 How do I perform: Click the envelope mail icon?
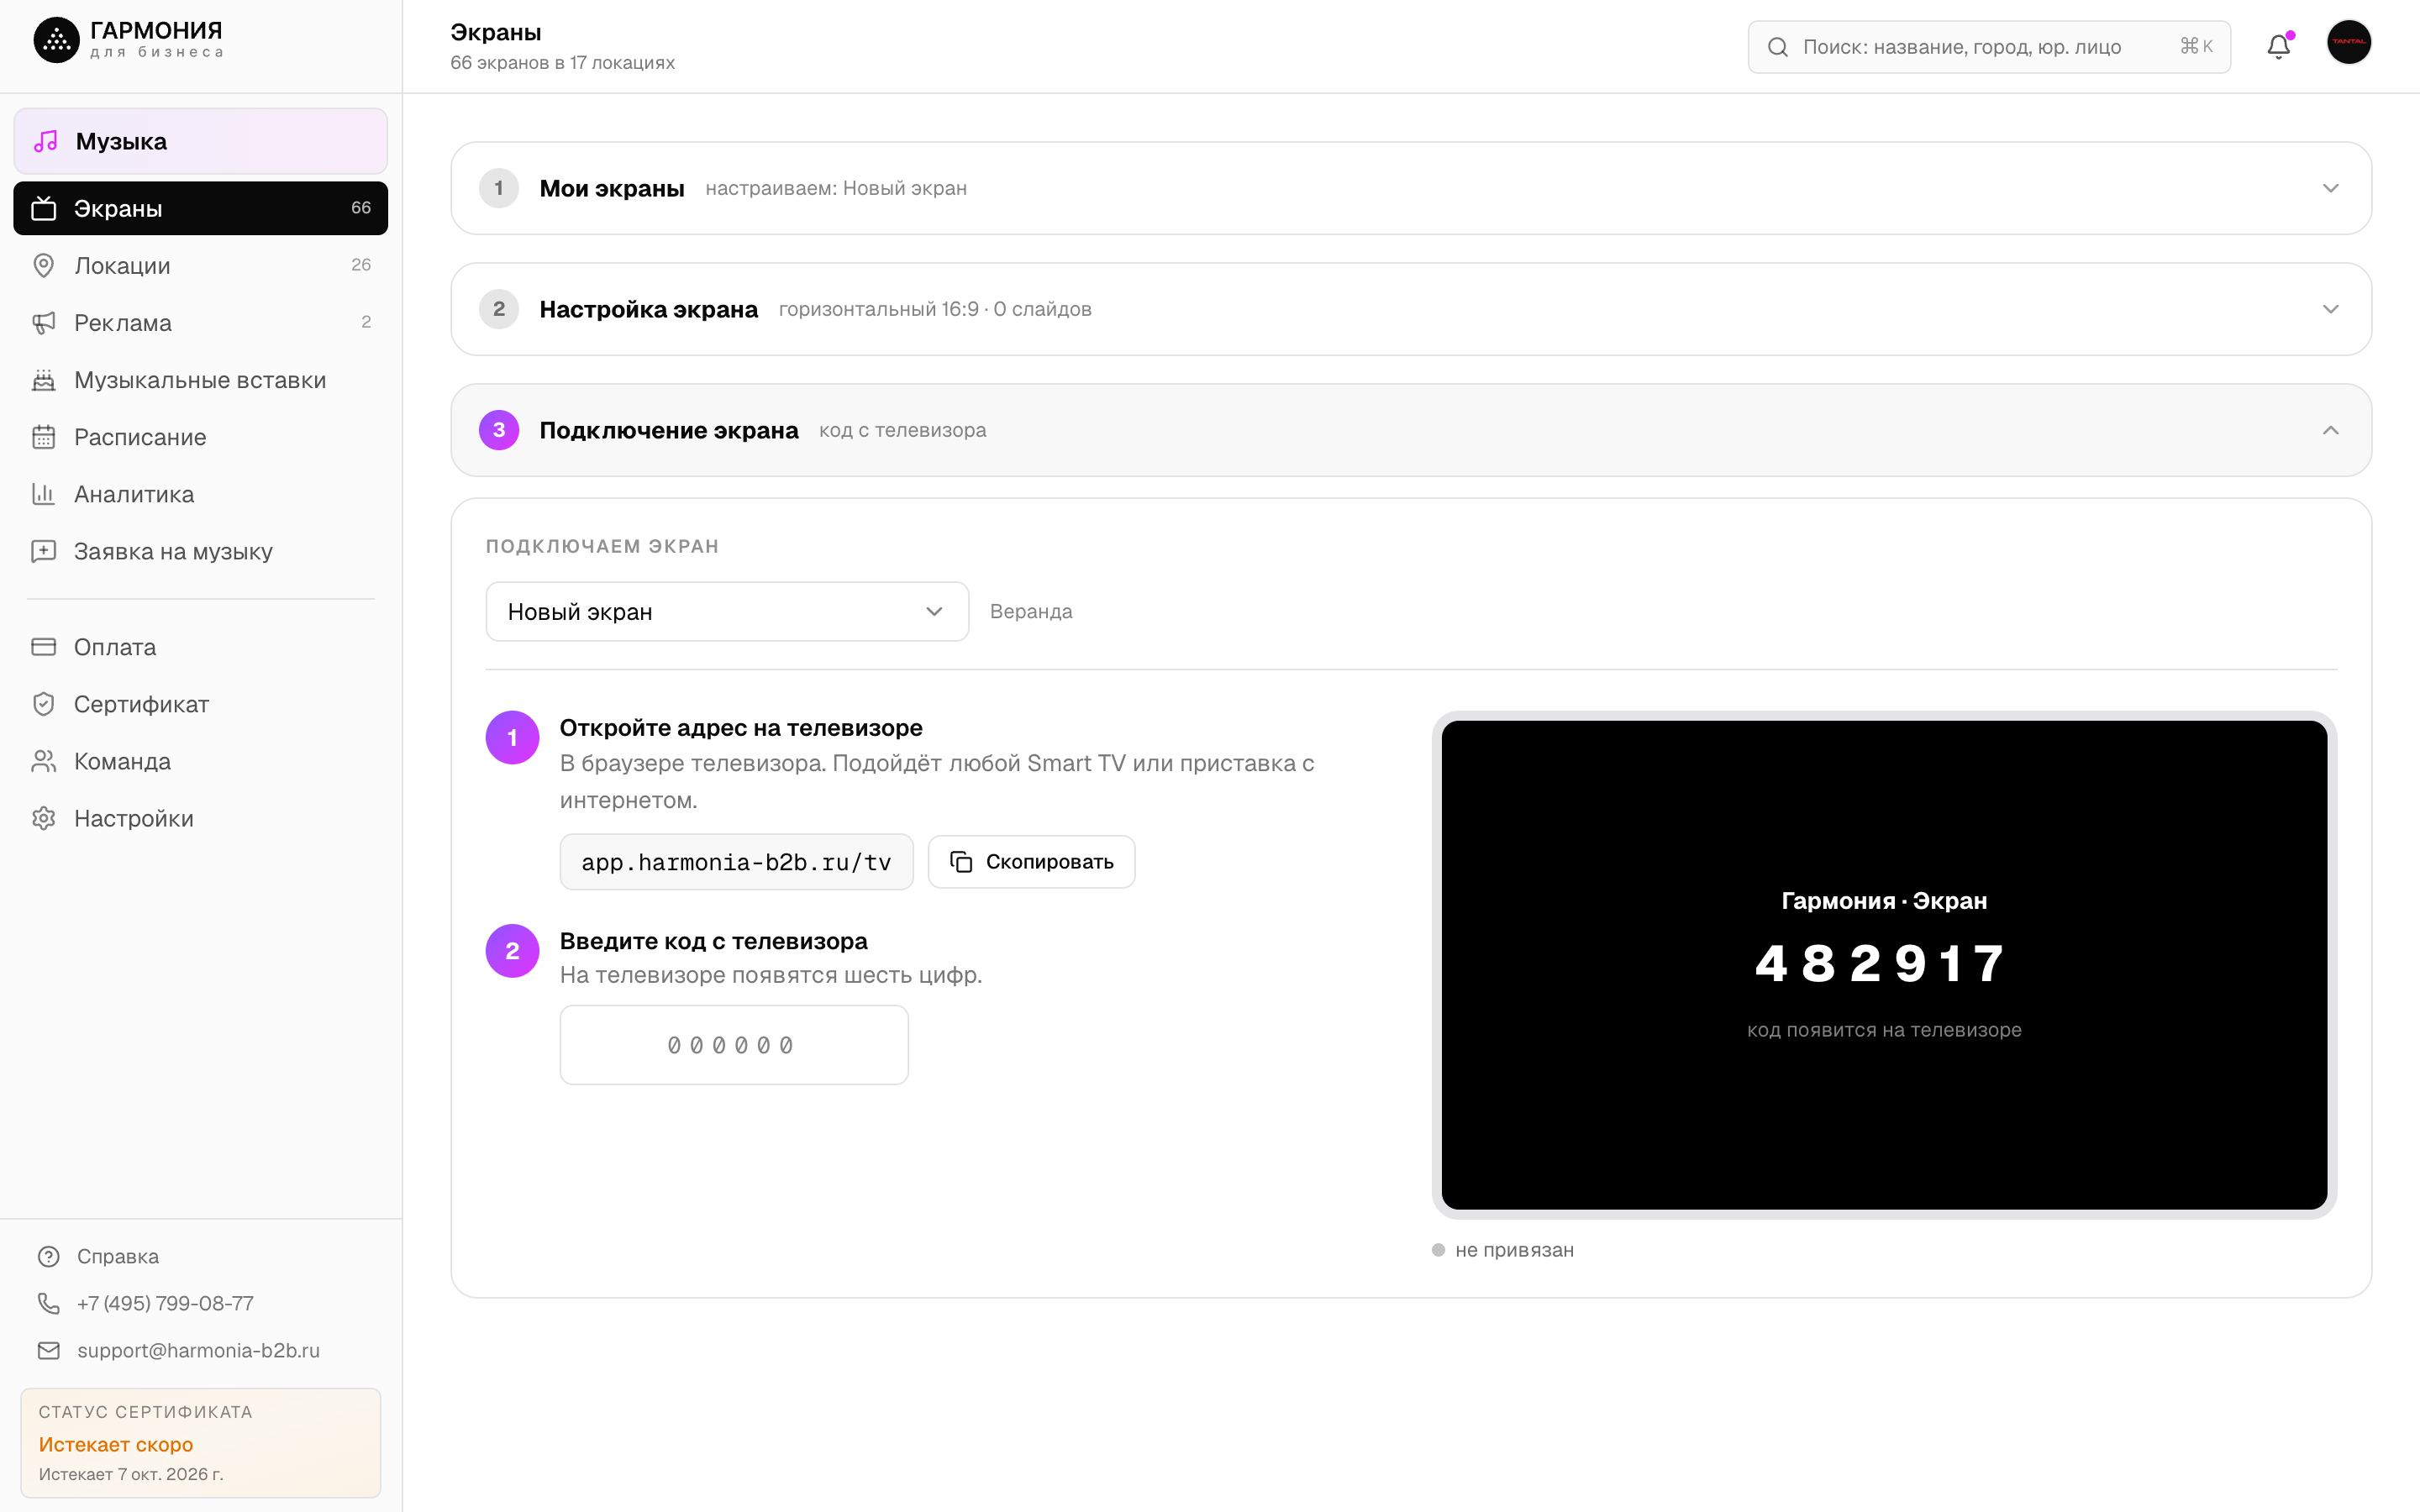click(49, 1349)
